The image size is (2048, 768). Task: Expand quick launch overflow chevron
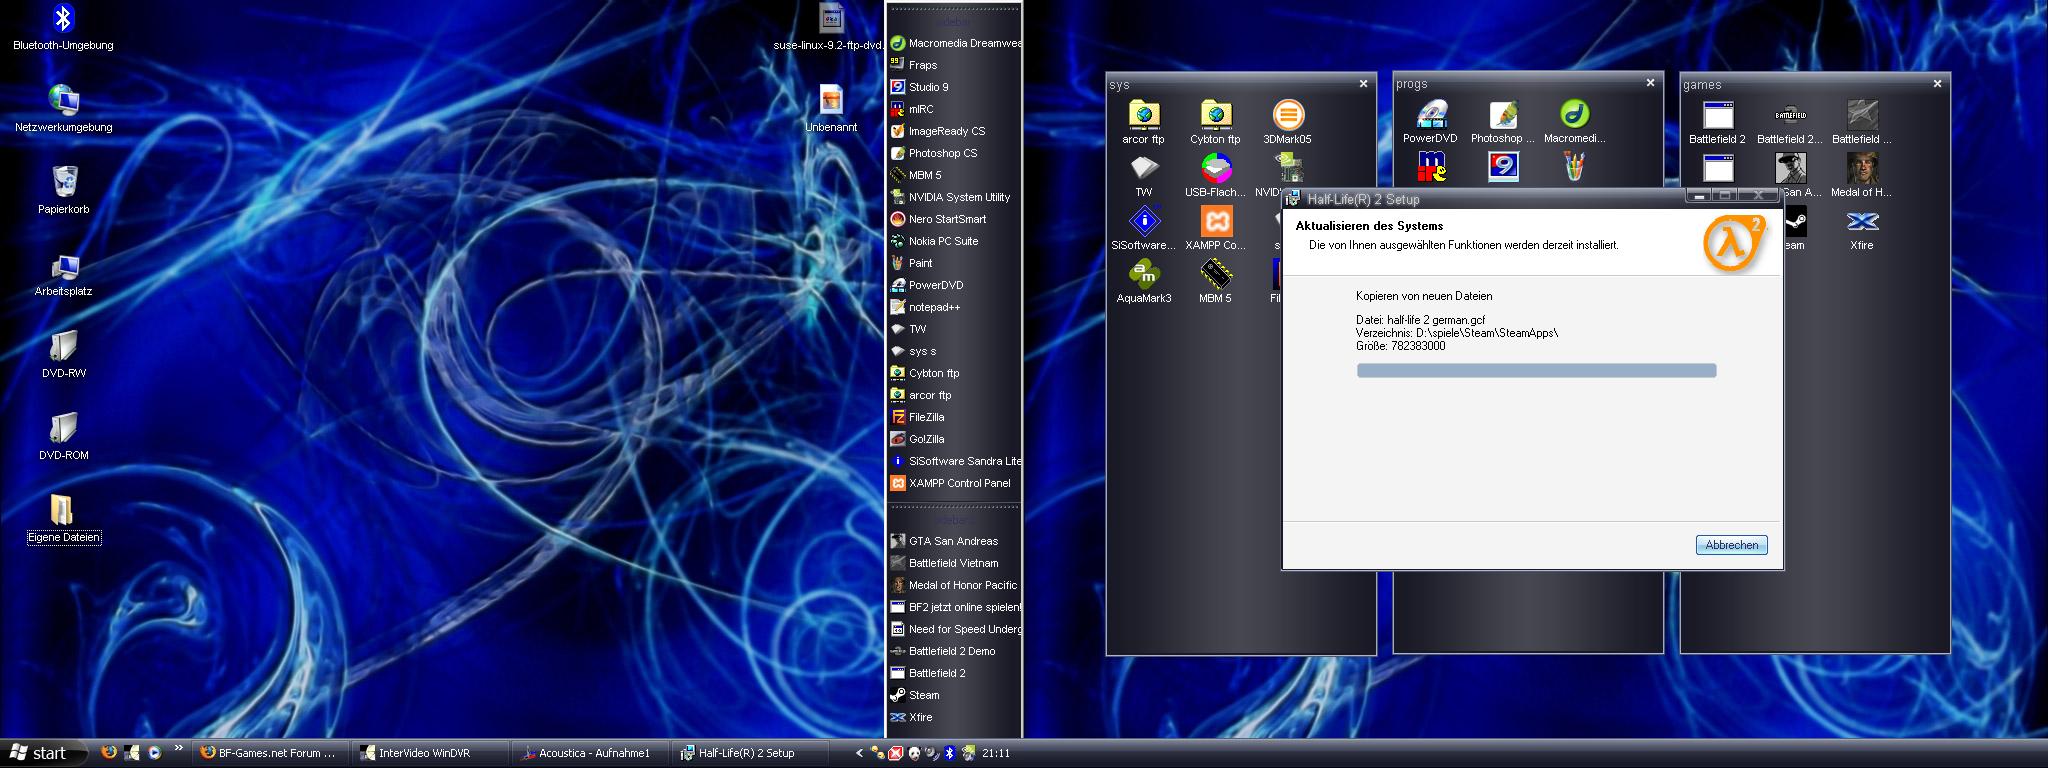(179, 748)
